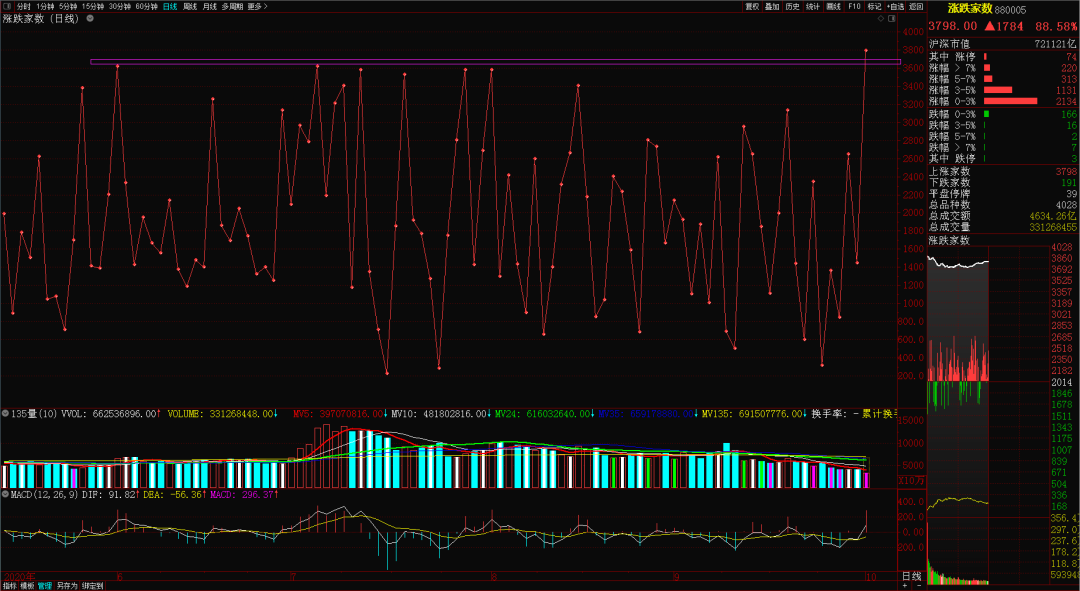Click the 涨幅 > 7% row

(1002, 68)
